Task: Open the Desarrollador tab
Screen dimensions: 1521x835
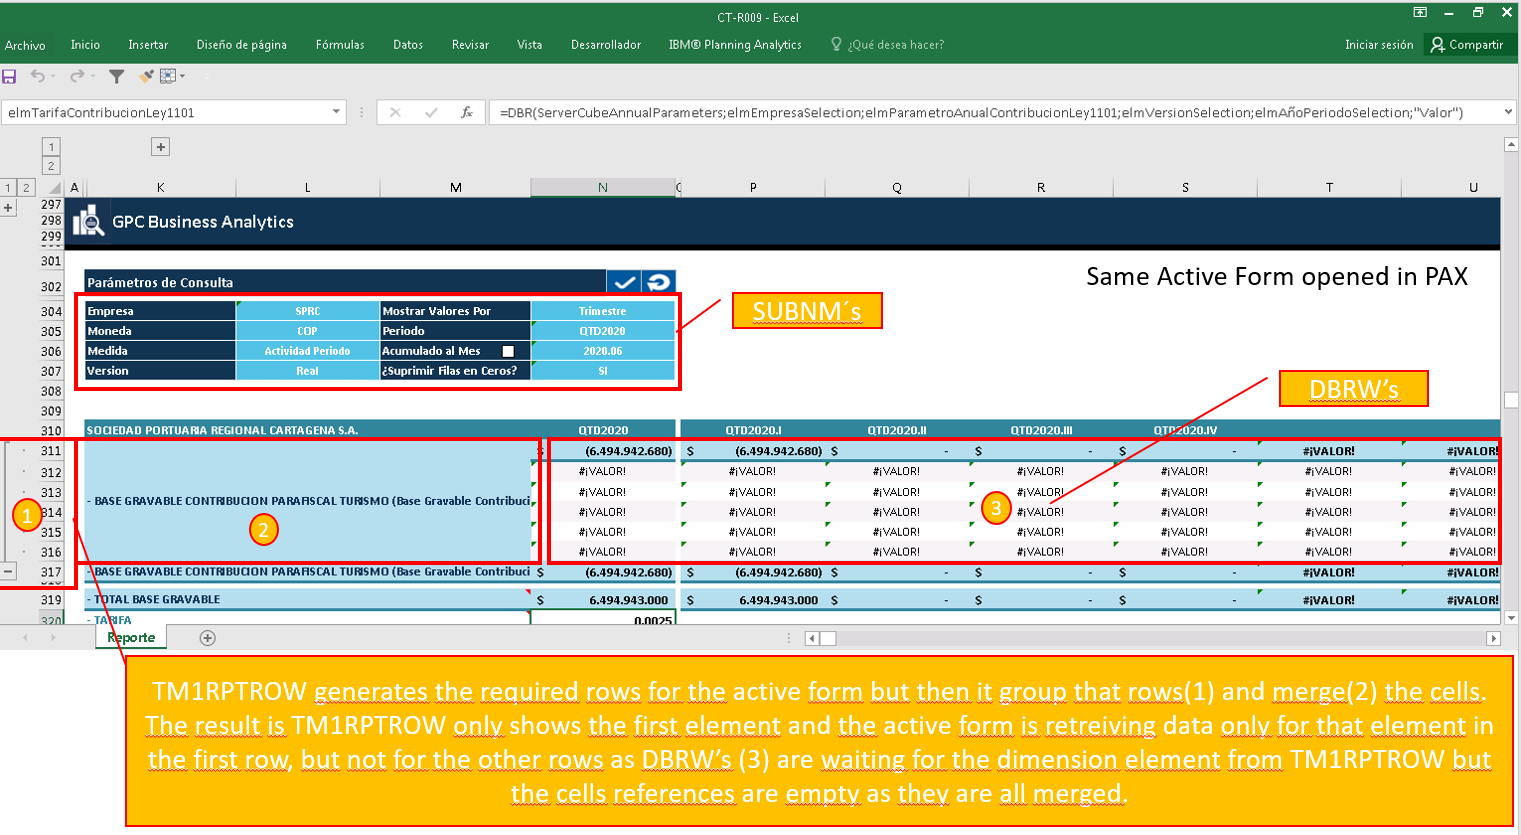Action: tap(606, 45)
